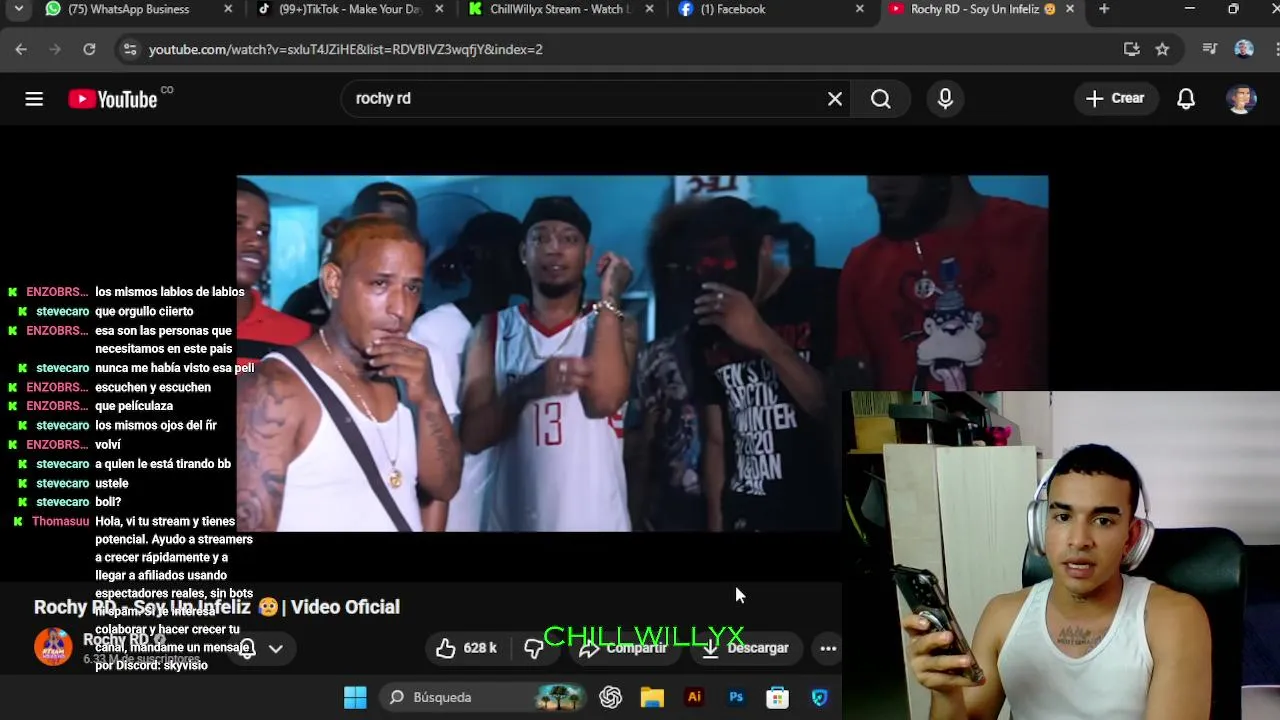Image resolution: width=1280 pixels, height=720 pixels.
Task: Open YouTube notifications bell
Action: 1186,99
